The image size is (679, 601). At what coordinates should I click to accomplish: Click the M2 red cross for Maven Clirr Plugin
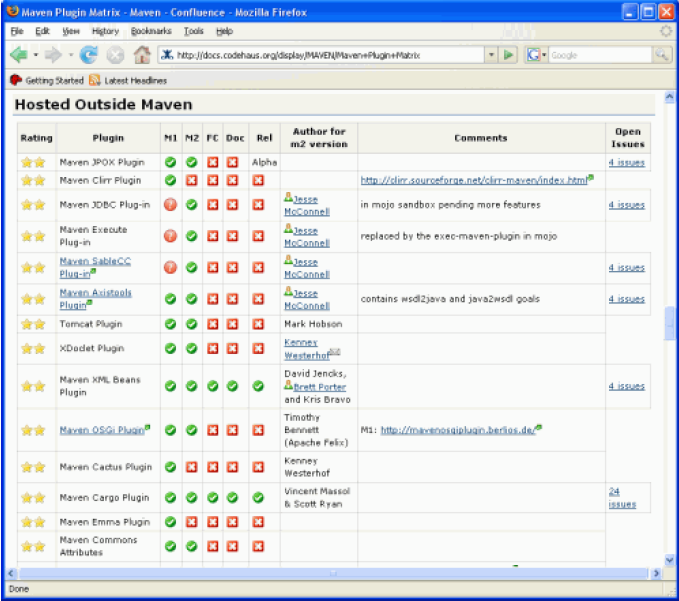point(191,180)
